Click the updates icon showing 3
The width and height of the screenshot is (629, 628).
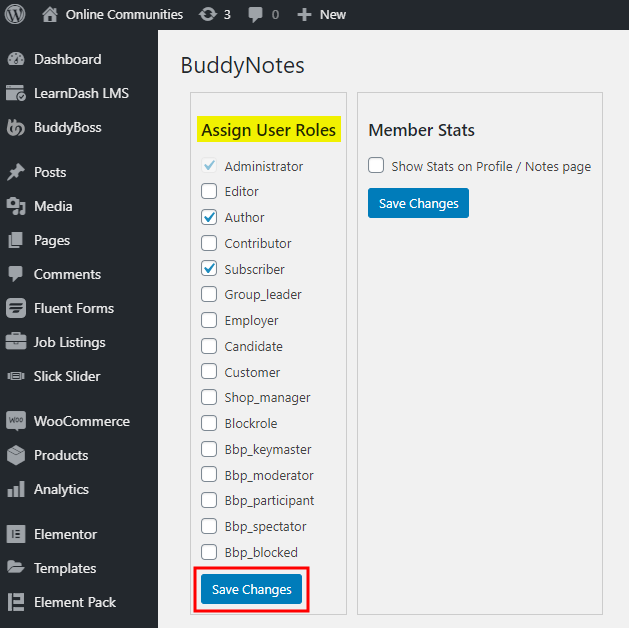tap(207, 14)
